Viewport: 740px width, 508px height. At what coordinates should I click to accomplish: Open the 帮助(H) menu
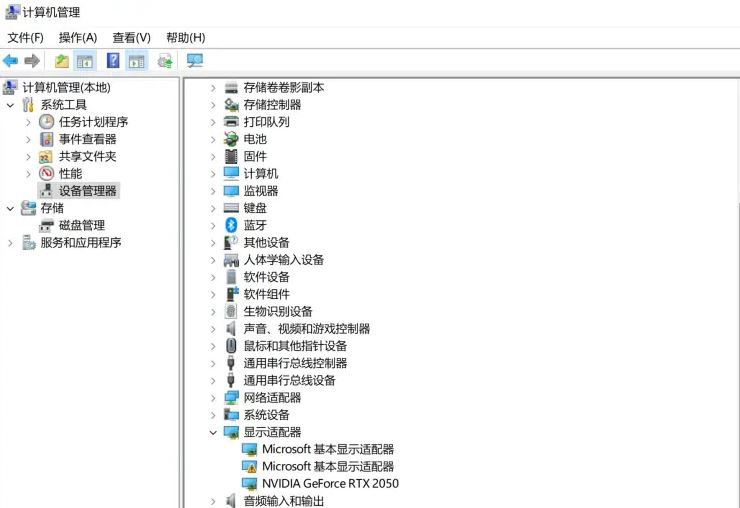pyautogui.click(x=185, y=37)
